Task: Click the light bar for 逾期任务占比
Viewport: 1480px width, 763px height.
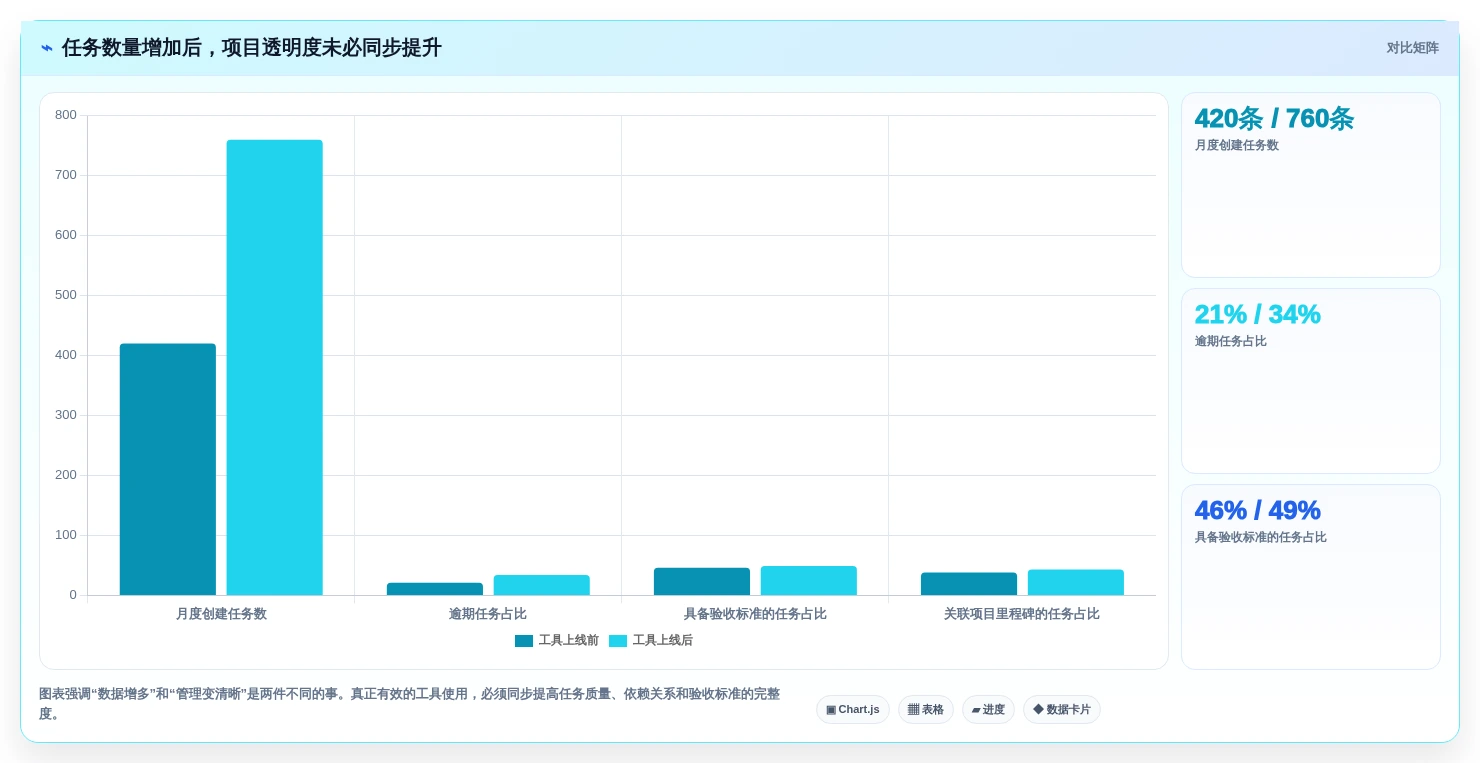Action: point(542,585)
